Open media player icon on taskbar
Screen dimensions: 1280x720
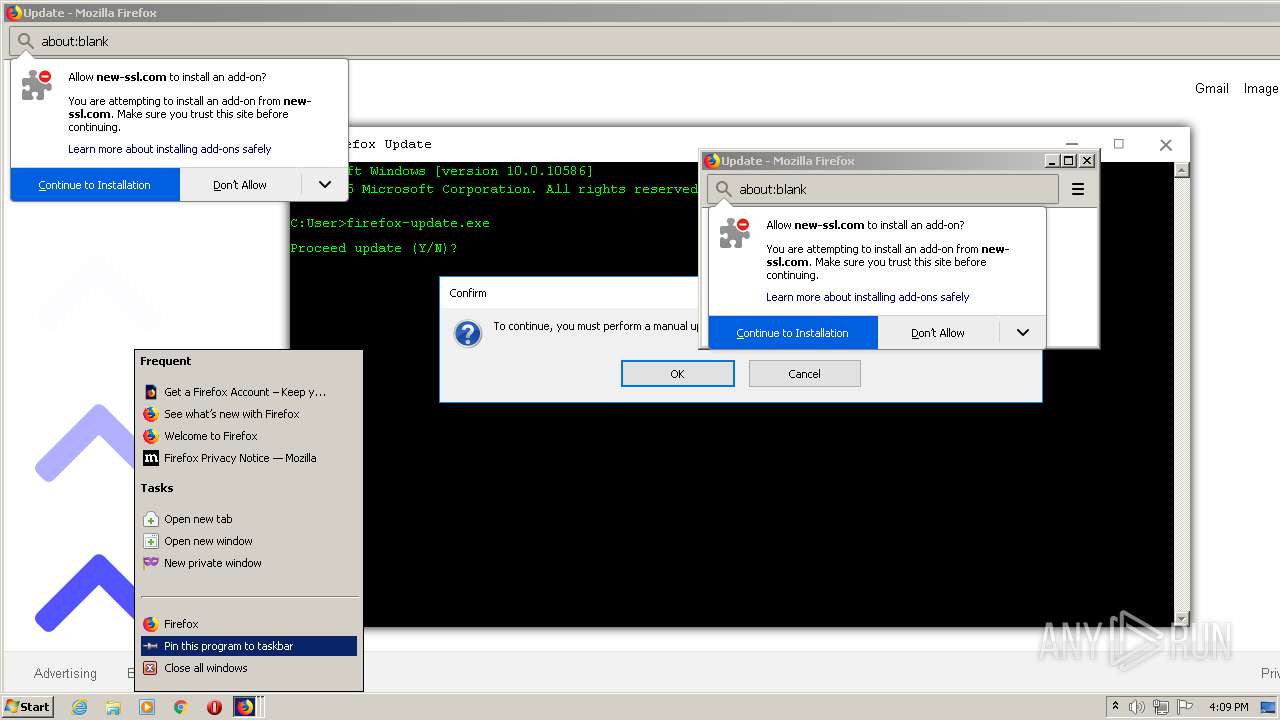(x=147, y=707)
